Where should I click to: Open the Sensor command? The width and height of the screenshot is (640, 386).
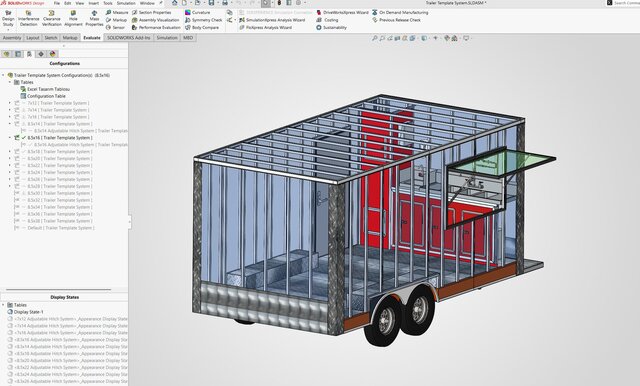coord(116,27)
